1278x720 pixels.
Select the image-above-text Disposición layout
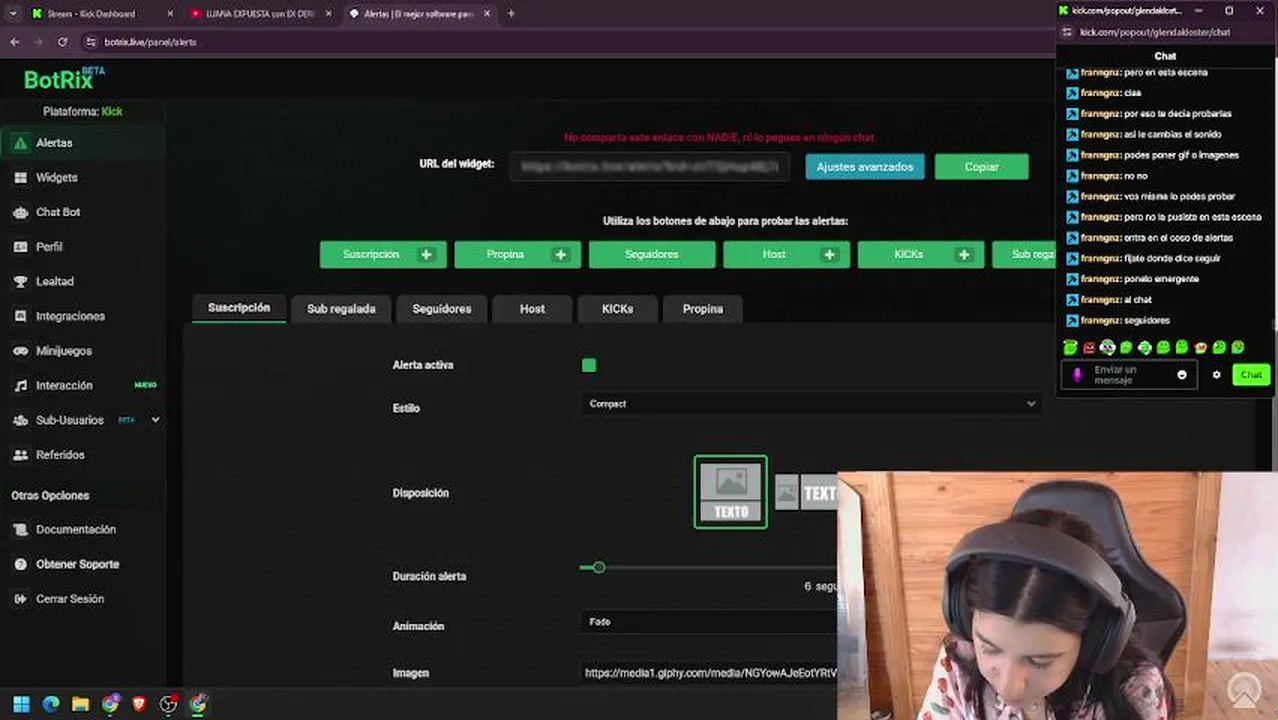(731, 492)
